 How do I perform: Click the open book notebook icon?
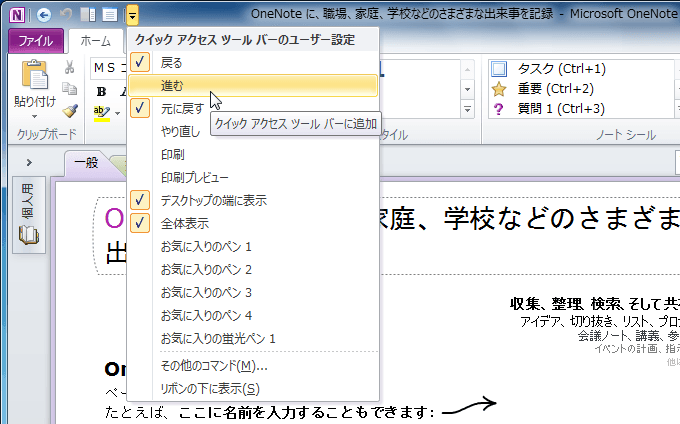click(29, 235)
